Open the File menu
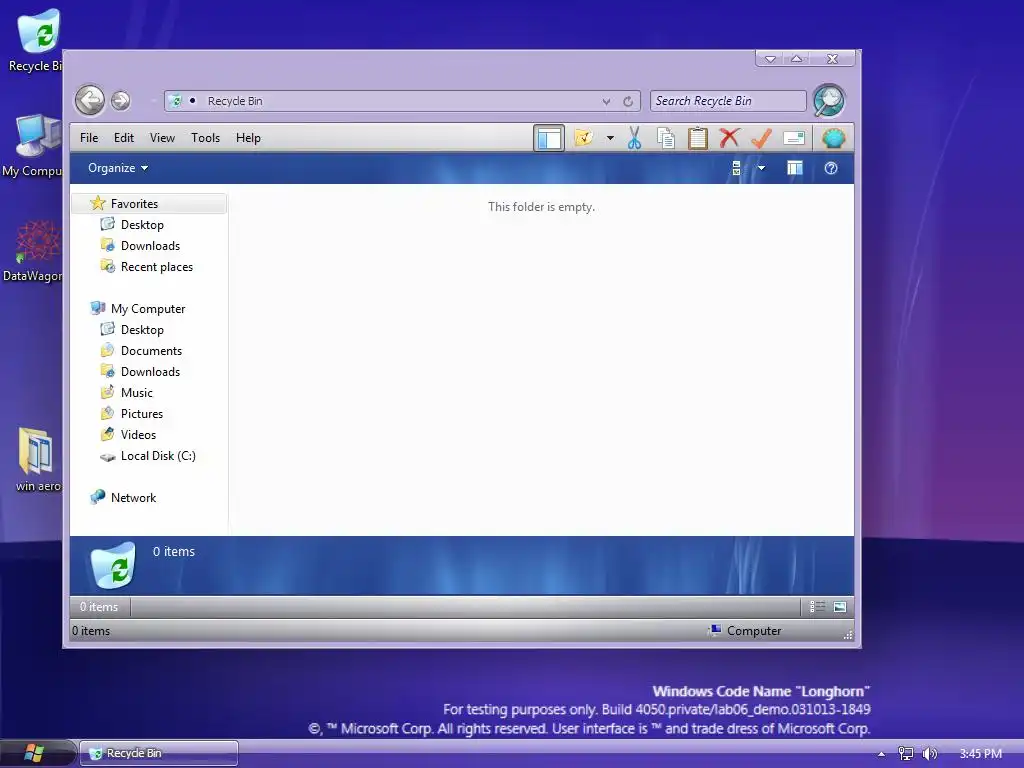 coord(89,138)
